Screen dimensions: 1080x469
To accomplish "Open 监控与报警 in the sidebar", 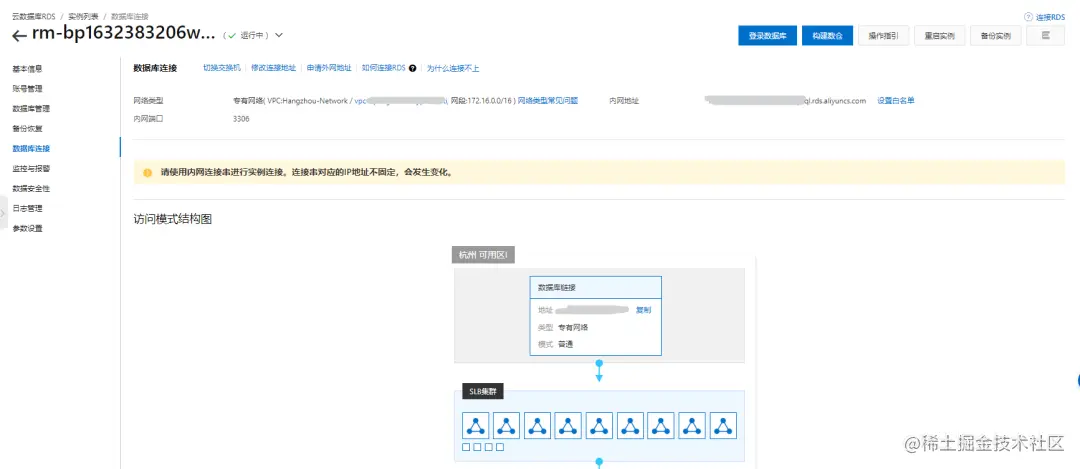I will tap(31, 168).
